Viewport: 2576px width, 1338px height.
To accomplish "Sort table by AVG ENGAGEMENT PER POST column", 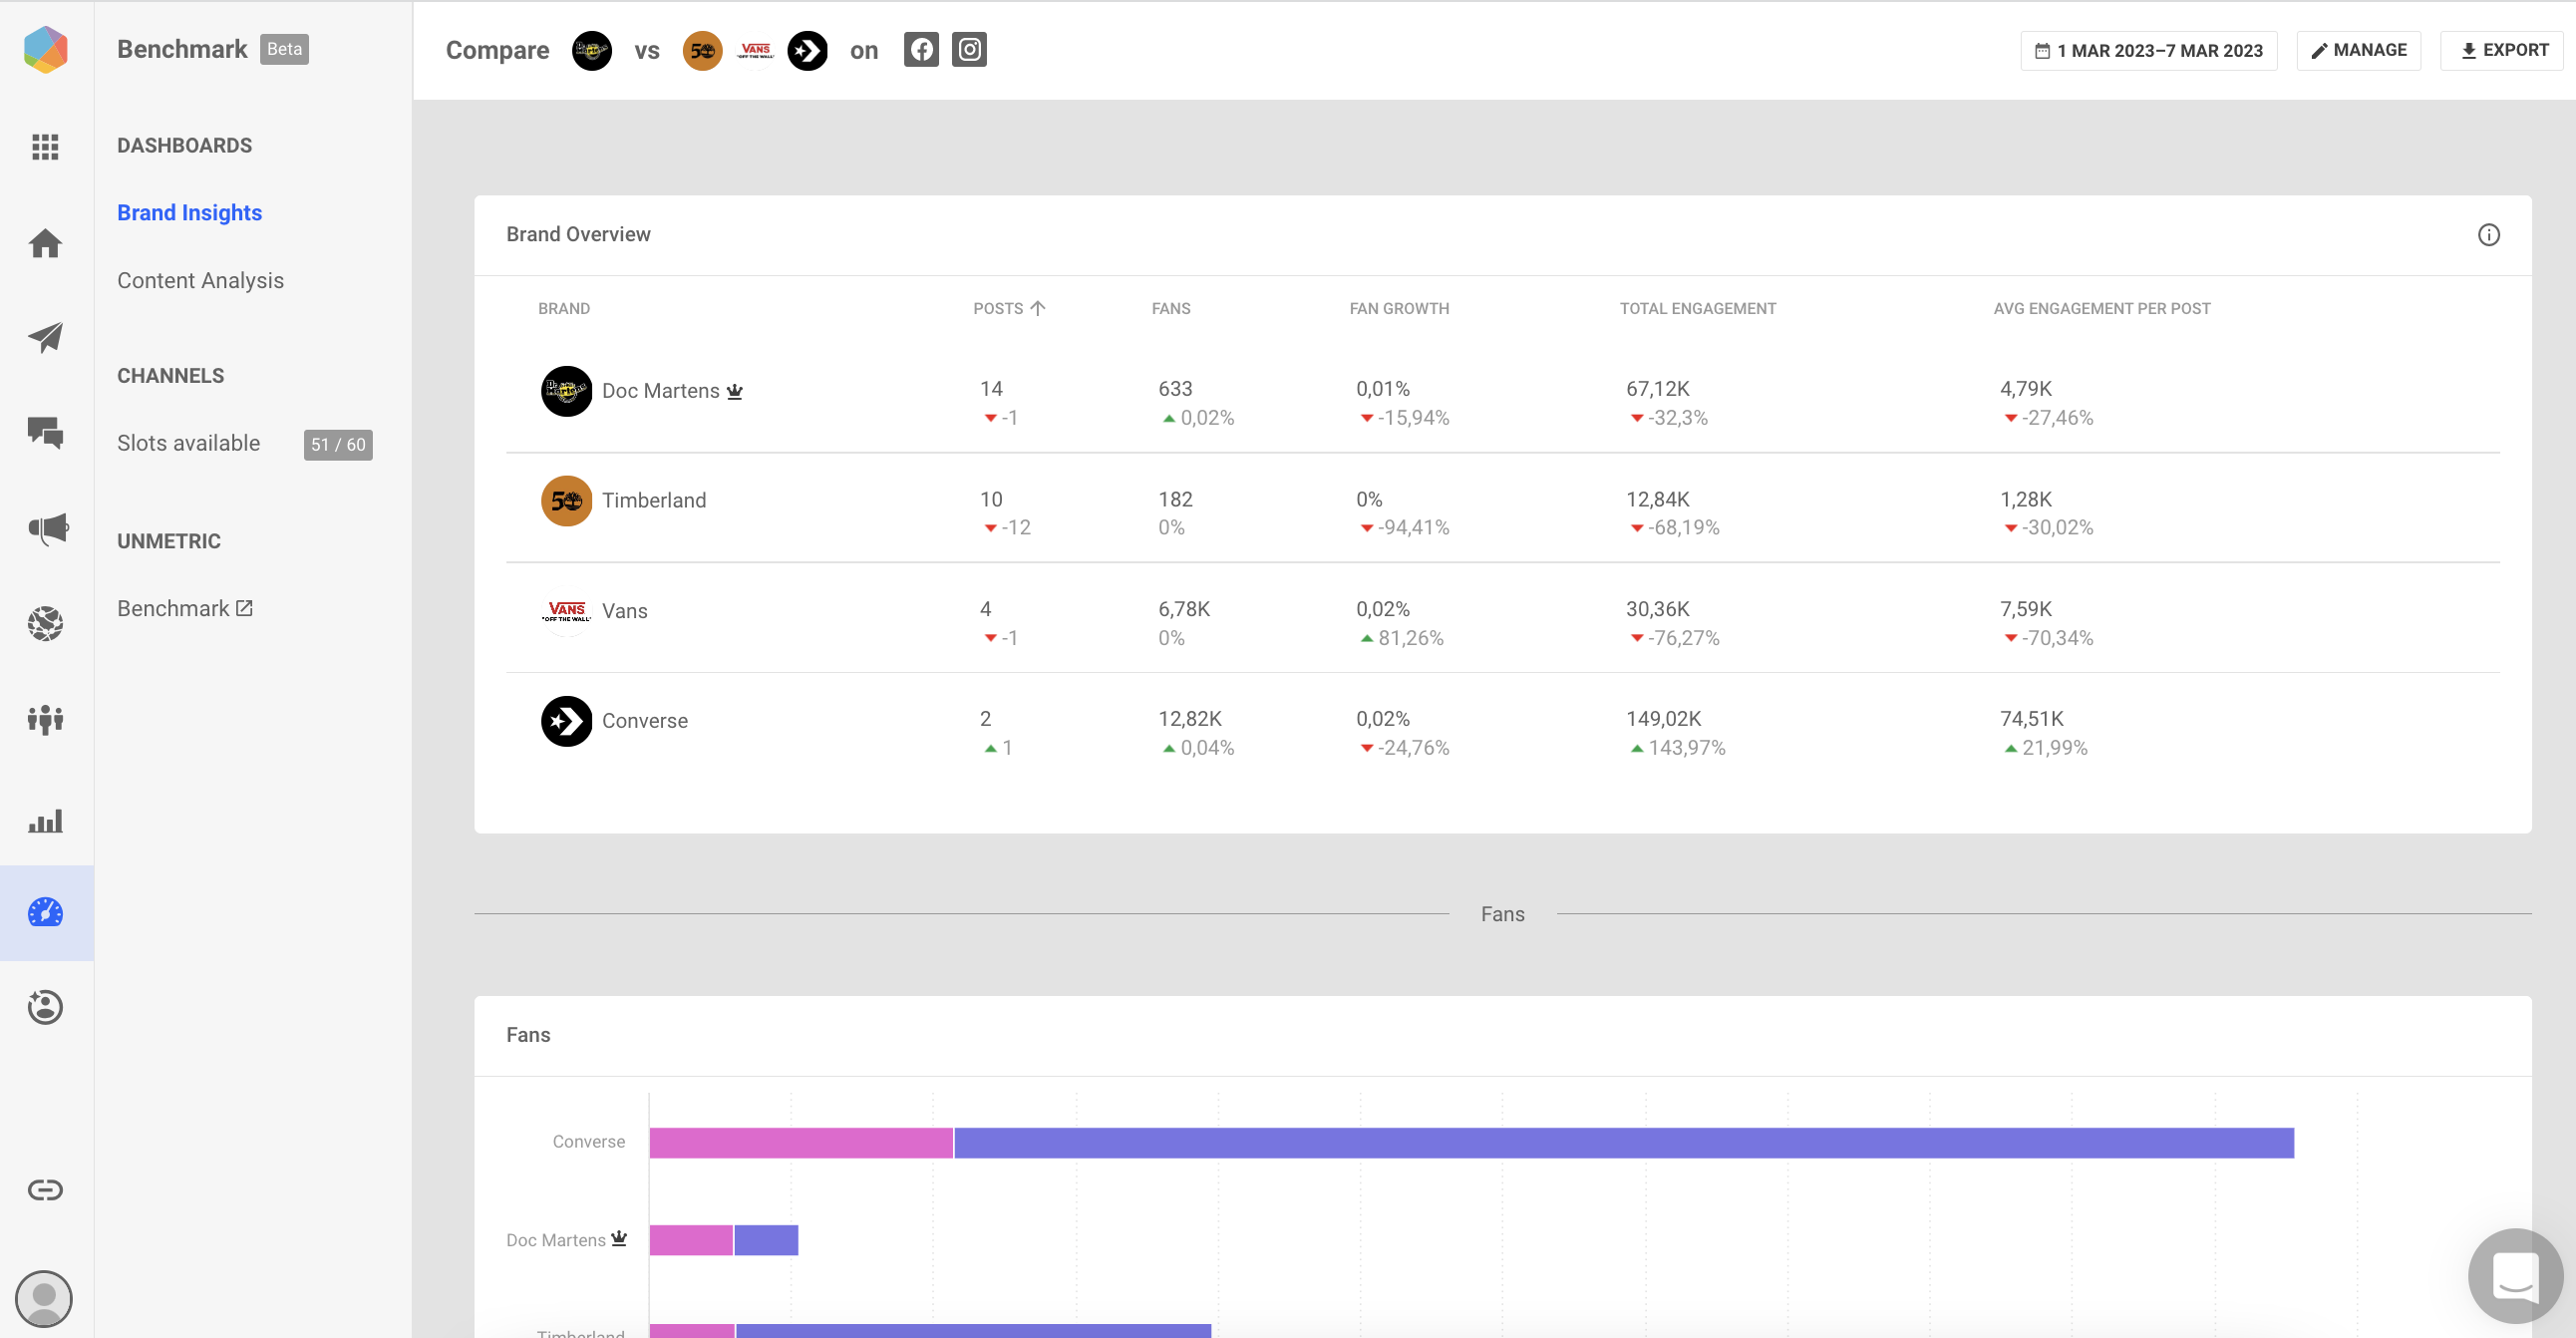I will [x=2102, y=309].
